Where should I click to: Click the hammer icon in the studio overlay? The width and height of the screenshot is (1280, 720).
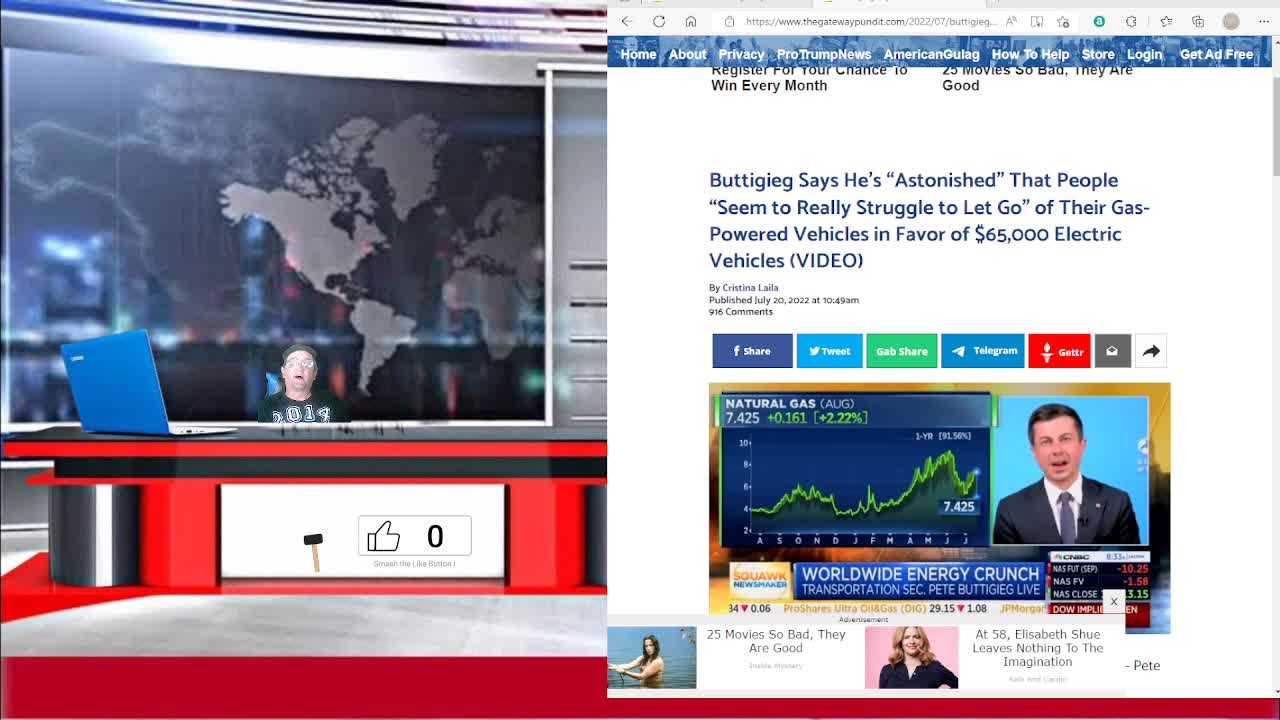314,551
